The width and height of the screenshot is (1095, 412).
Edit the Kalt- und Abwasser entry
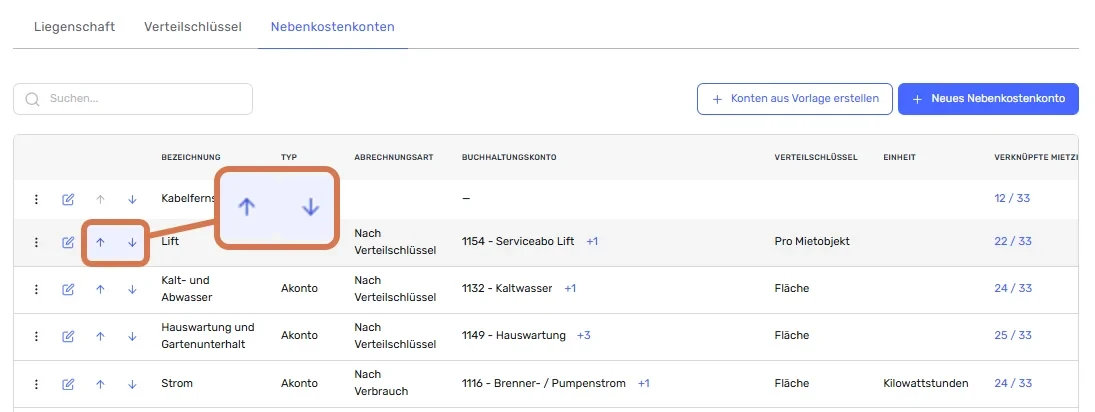[x=68, y=289]
